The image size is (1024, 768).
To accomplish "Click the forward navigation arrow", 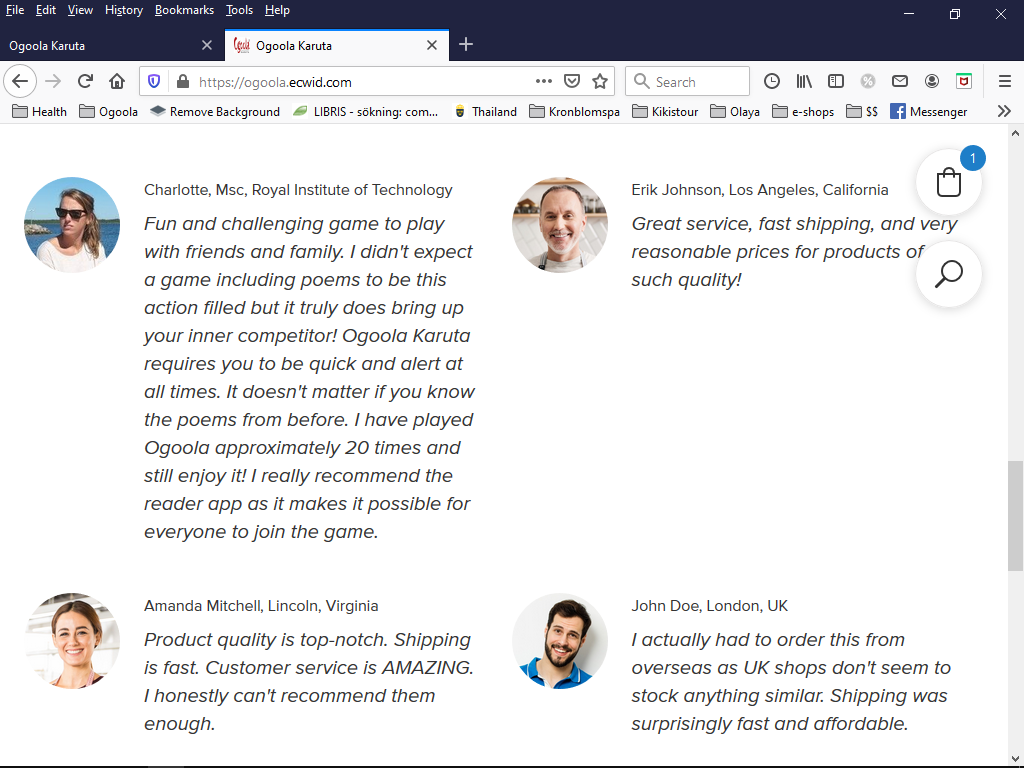I will coord(54,82).
